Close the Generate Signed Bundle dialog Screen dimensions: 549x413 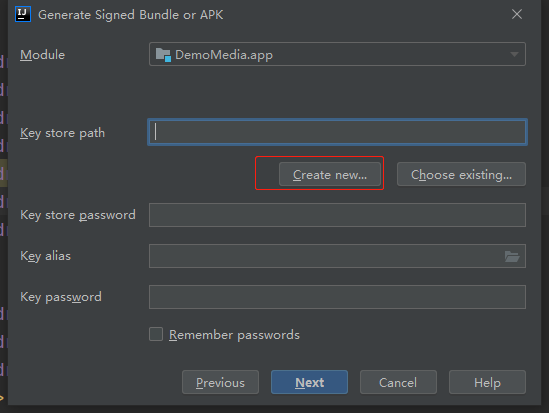pyautogui.click(x=517, y=14)
